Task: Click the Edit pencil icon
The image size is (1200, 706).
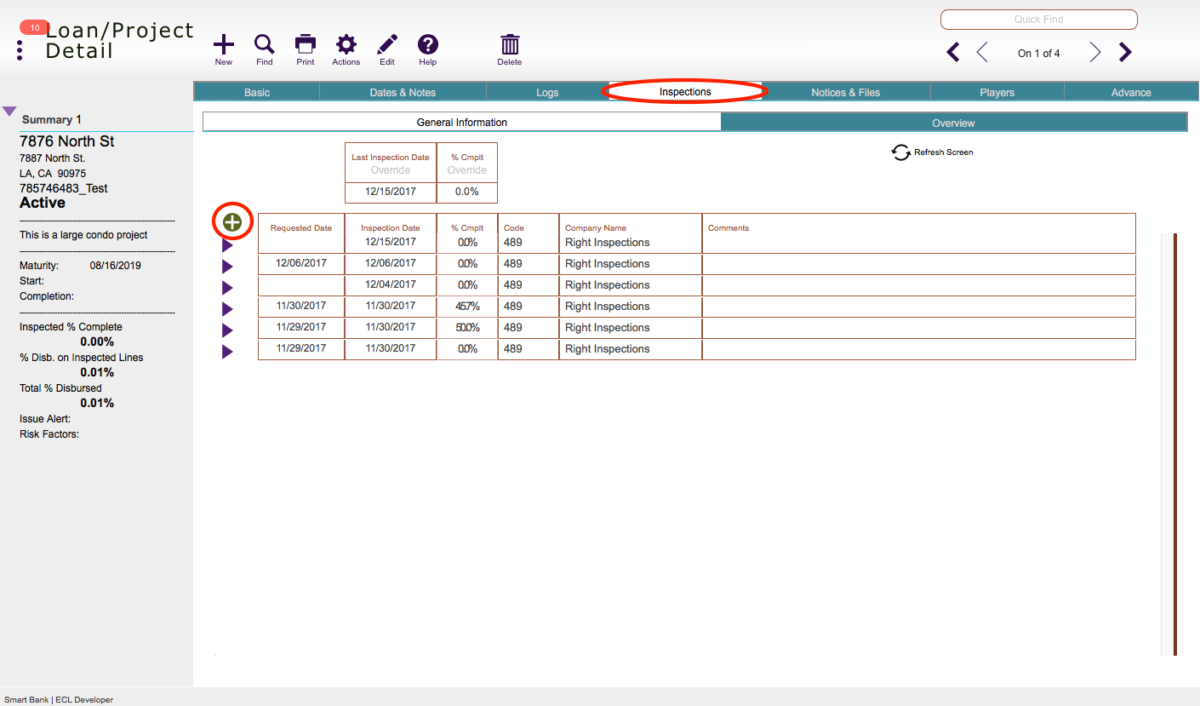Action: tap(386, 45)
